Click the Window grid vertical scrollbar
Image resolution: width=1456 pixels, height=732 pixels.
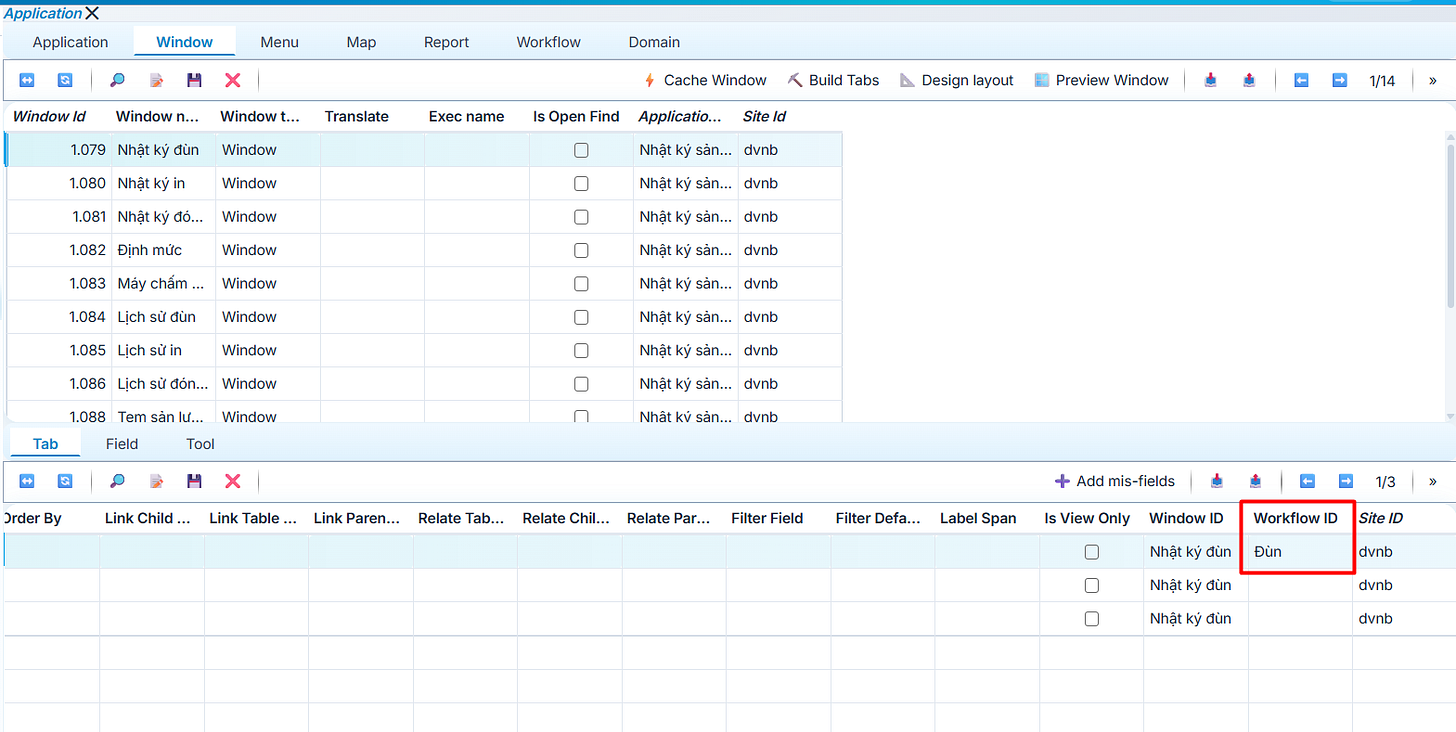click(1450, 225)
